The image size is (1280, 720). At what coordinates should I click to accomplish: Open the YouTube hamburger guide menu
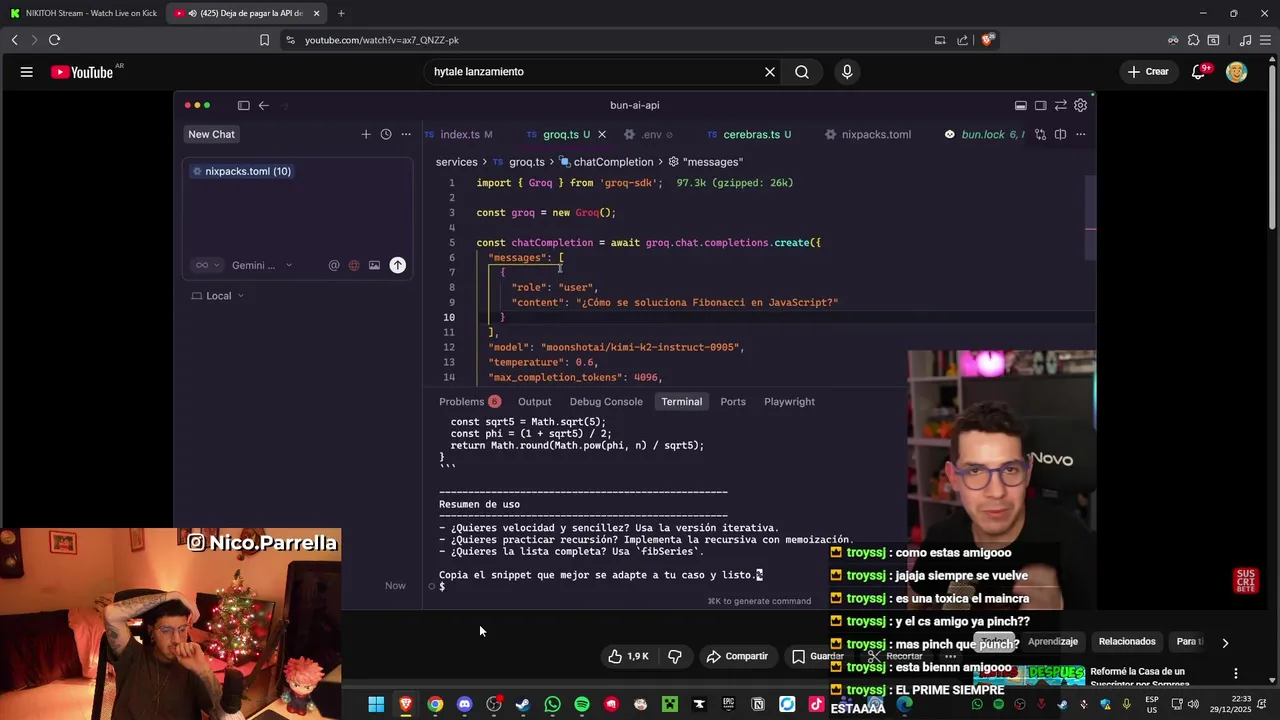(x=27, y=72)
